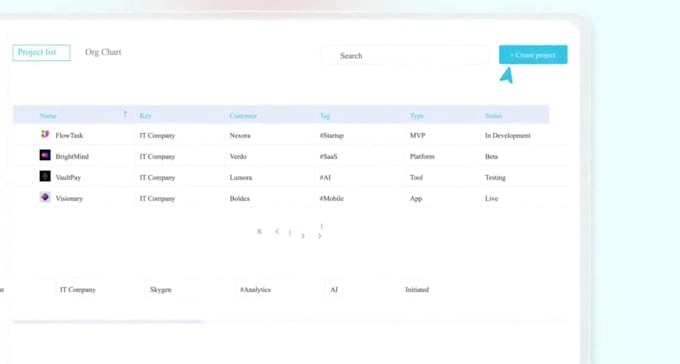
Task: Click the App type cell
Action: point(416,198)
